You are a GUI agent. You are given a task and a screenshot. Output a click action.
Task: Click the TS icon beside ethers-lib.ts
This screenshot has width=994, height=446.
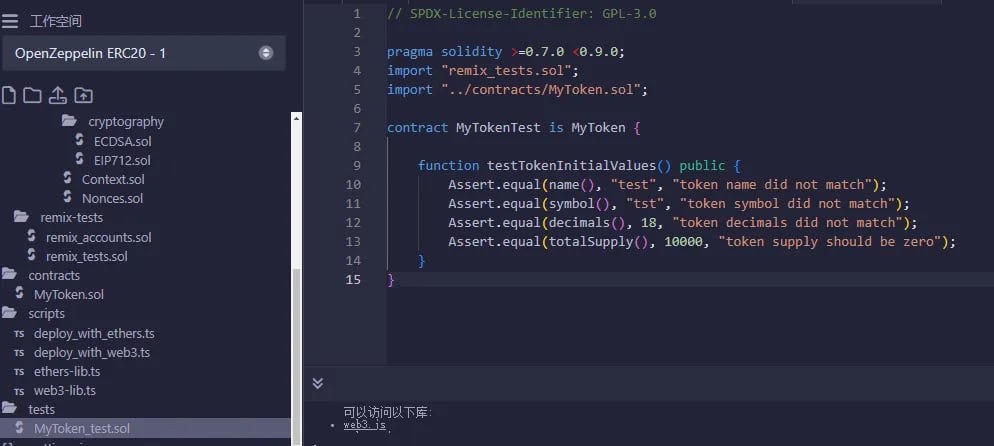tap(19, 372)
